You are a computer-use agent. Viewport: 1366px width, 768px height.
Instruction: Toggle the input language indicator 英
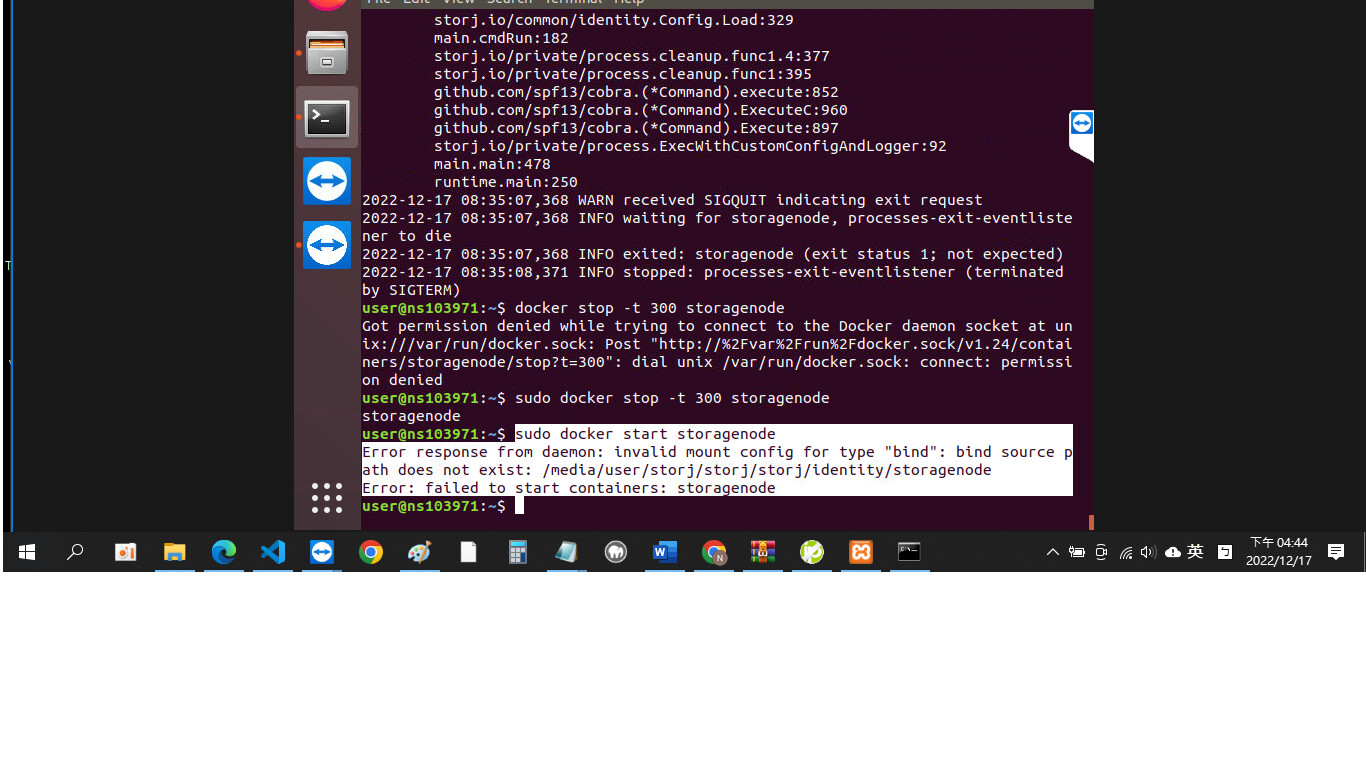[1195, 552]
